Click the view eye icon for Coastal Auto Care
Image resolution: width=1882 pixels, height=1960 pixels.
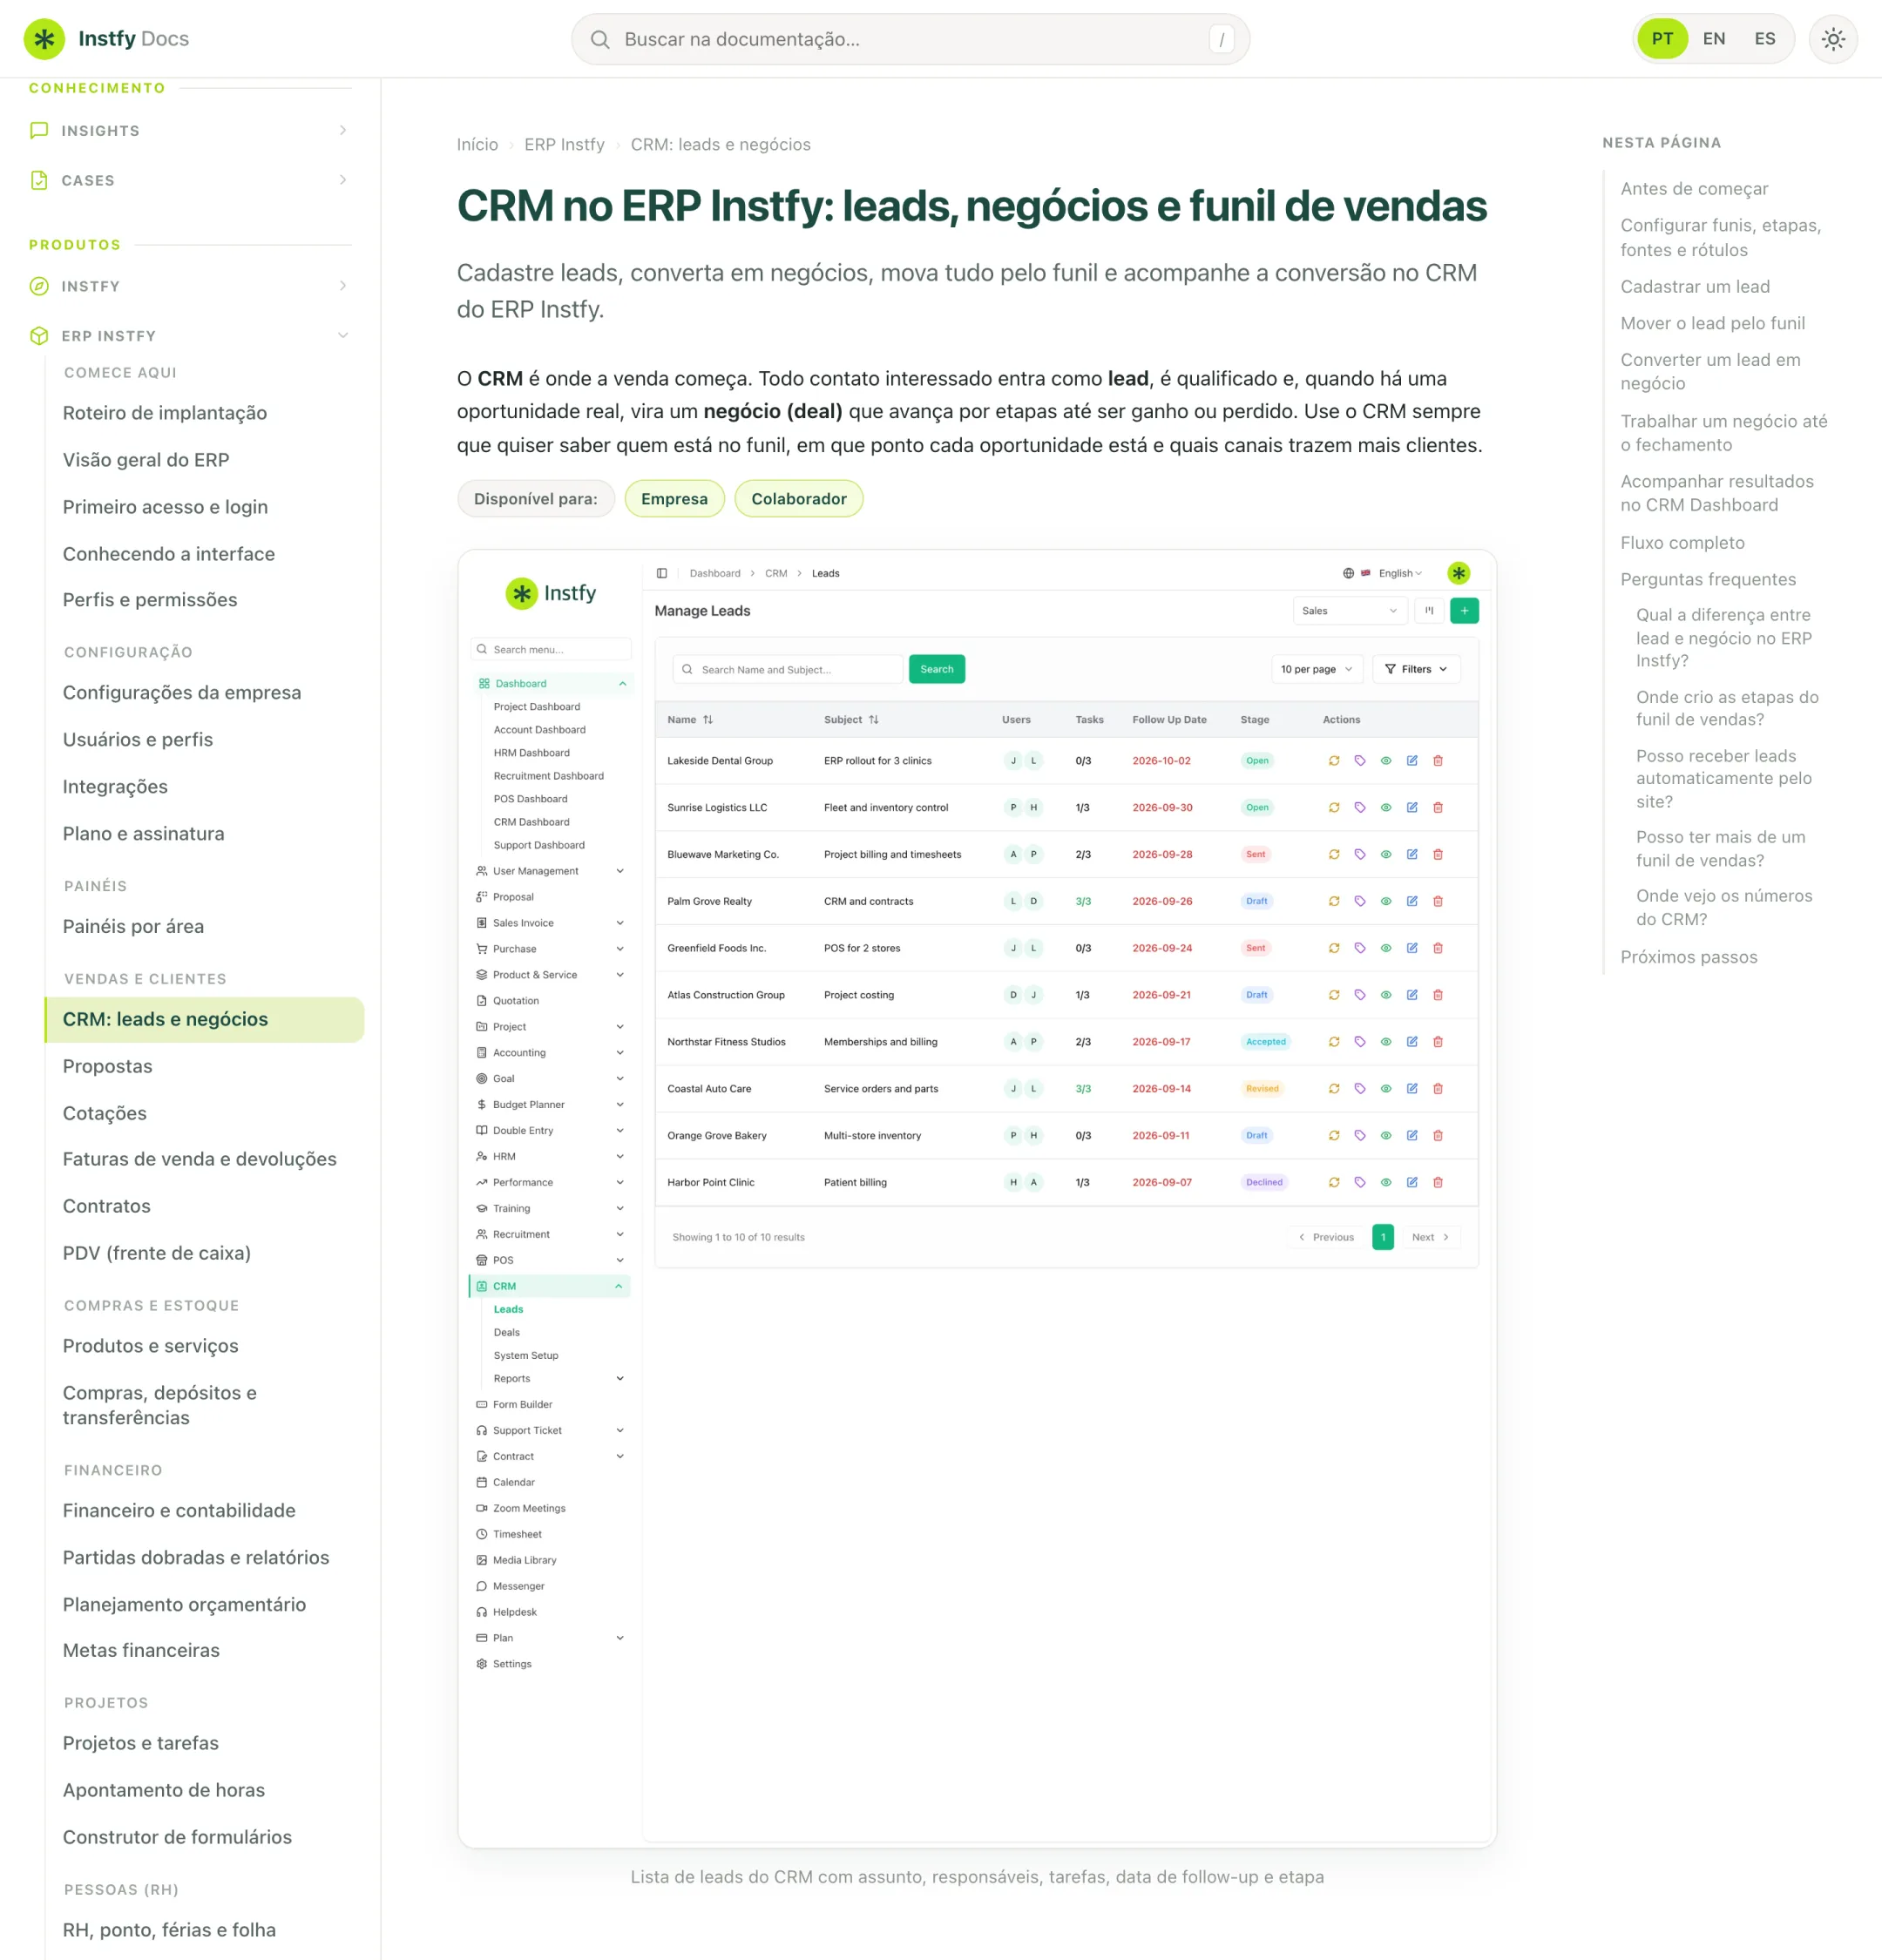1386,1089
